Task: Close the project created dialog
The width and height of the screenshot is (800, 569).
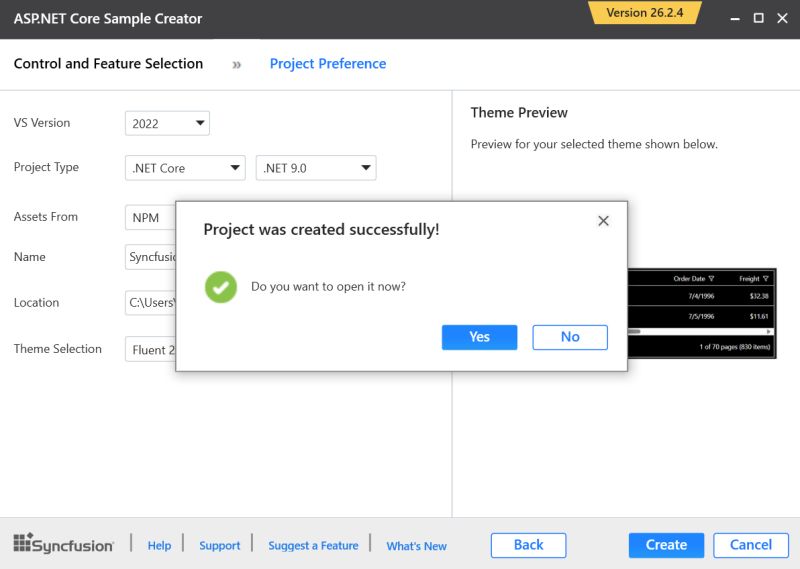Action: pos(603,221)
